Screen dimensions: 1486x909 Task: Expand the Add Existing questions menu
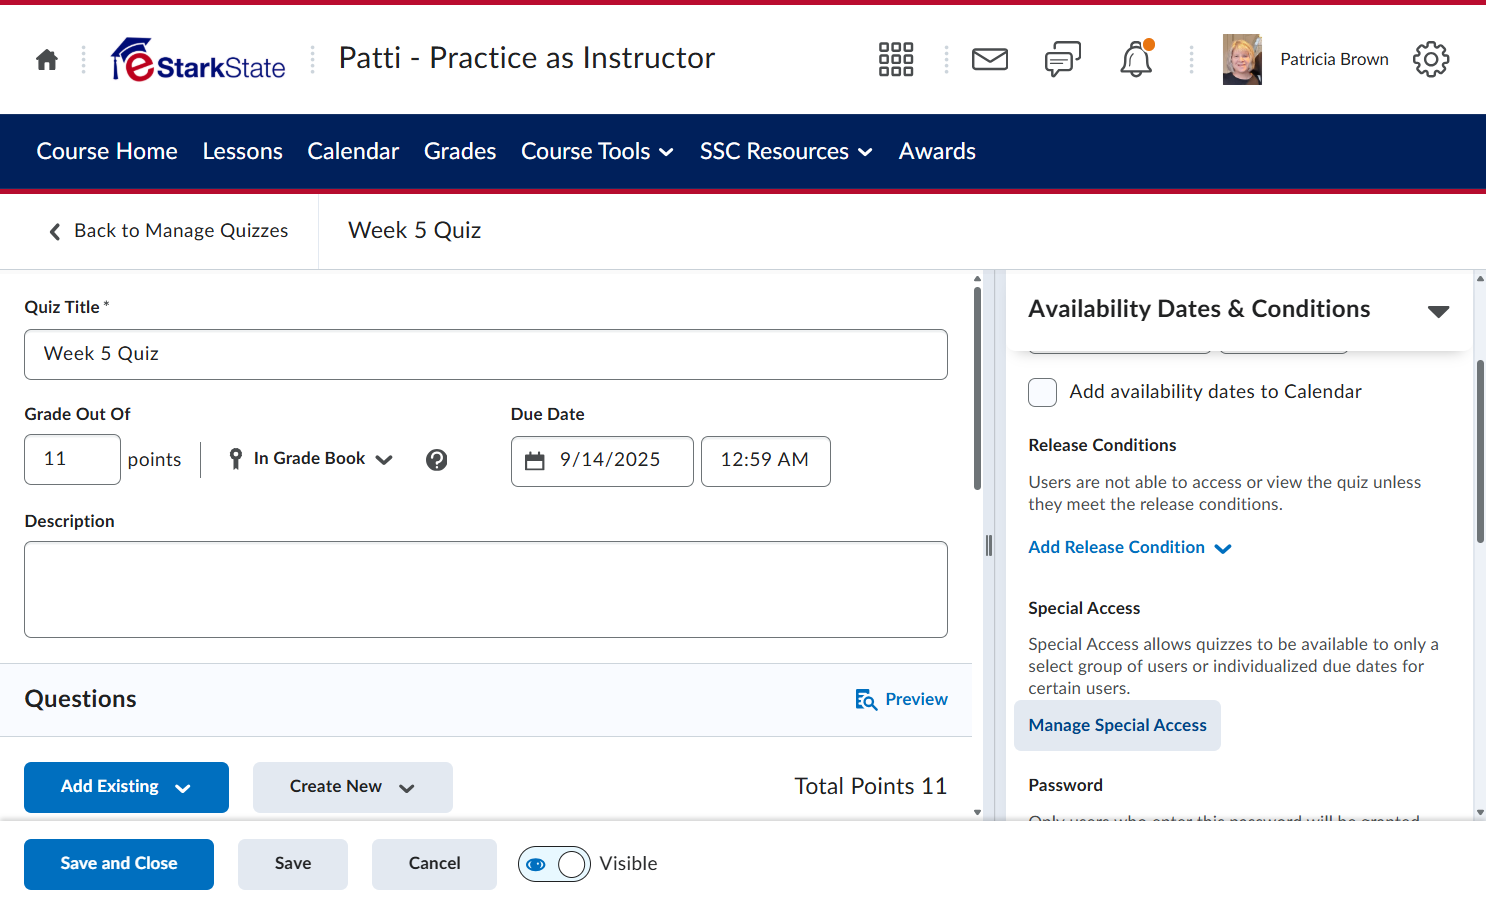(x=126, y=787)
